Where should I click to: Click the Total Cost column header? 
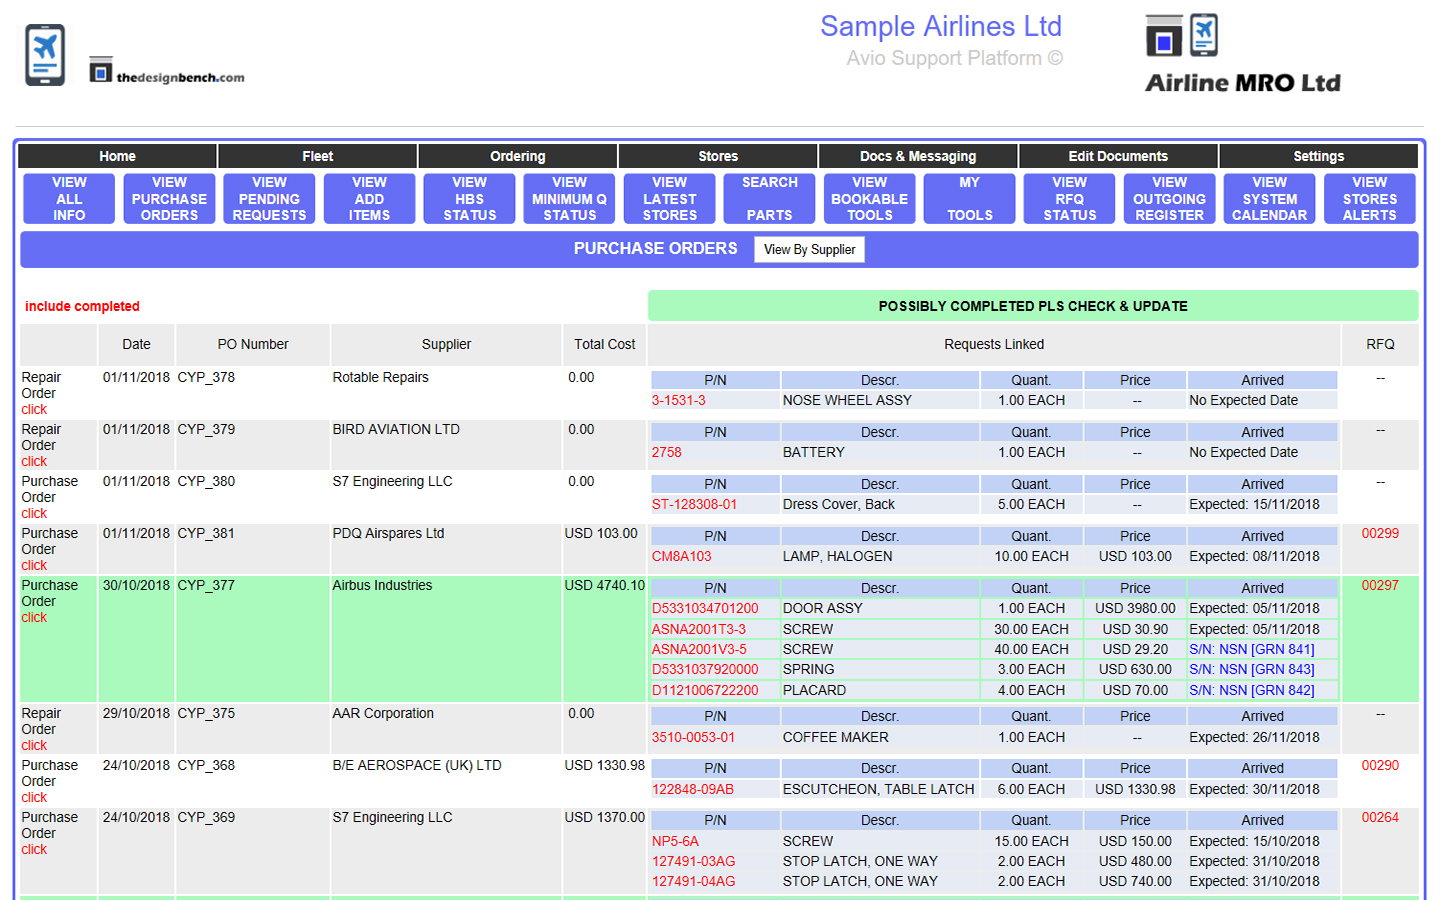click(x=604, y=344)
